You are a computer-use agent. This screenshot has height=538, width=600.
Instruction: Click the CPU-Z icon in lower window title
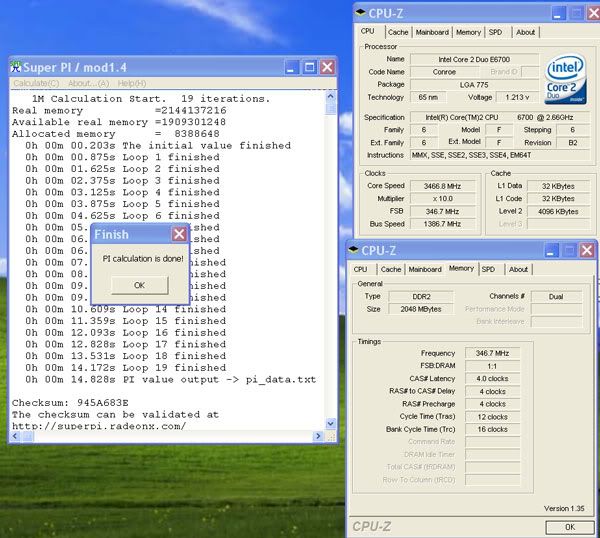pyautogui.click(x=354, y=250)
